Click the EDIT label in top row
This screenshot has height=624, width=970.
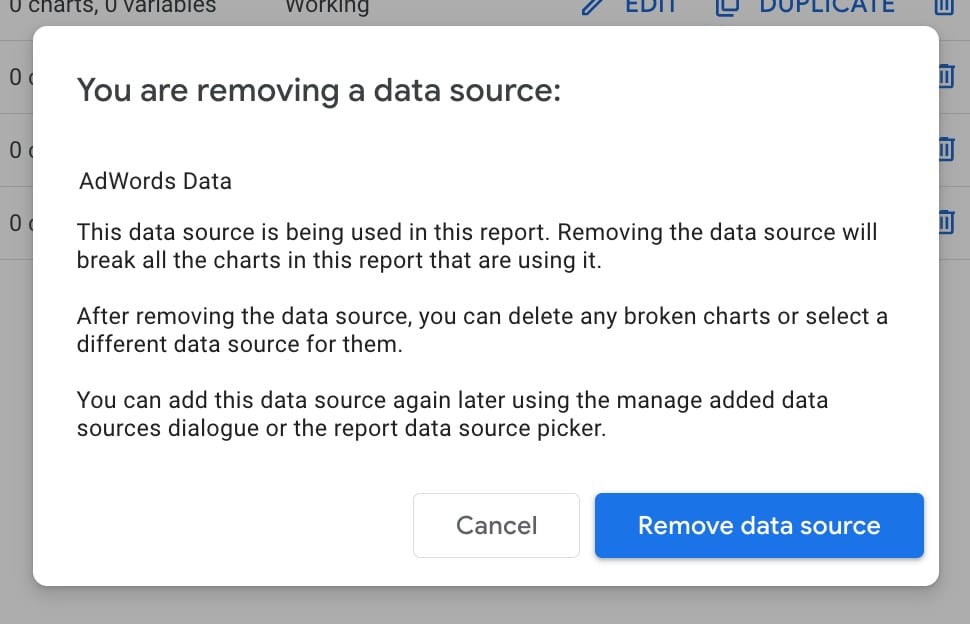[x=650, y=6]
